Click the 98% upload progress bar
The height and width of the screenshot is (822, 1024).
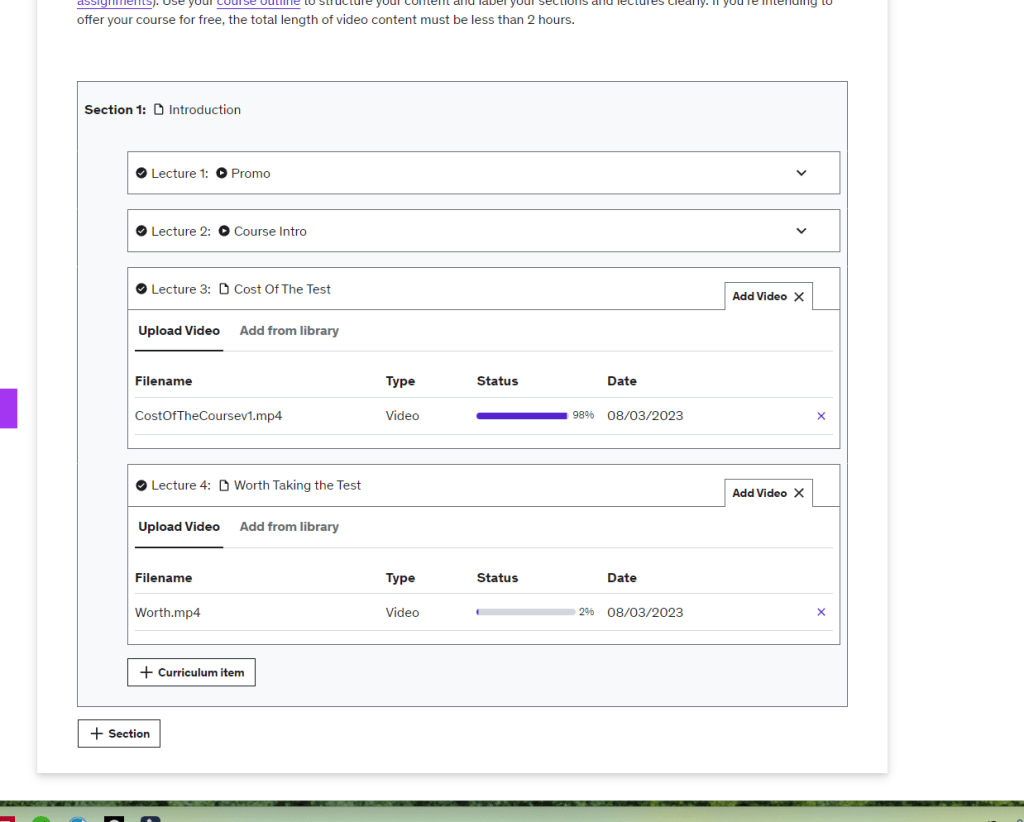click(522, 416)
